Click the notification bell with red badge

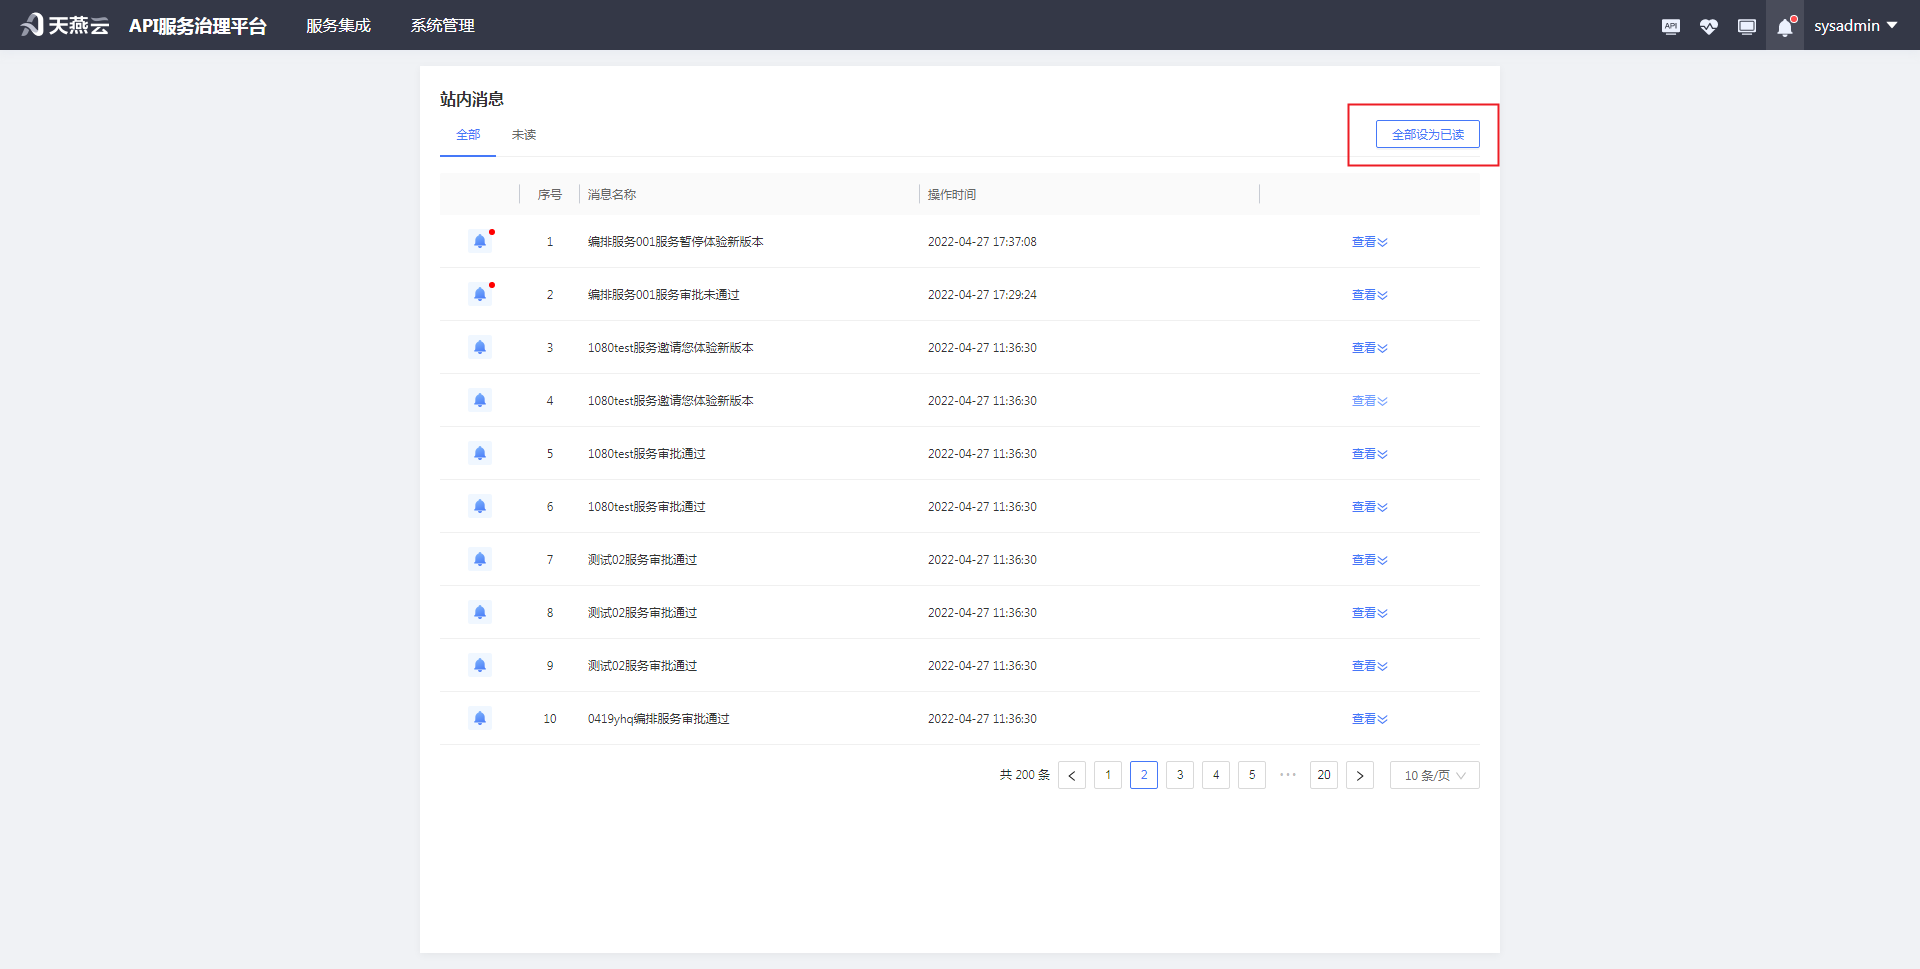pyautogui.click(x=1785, y=25)
